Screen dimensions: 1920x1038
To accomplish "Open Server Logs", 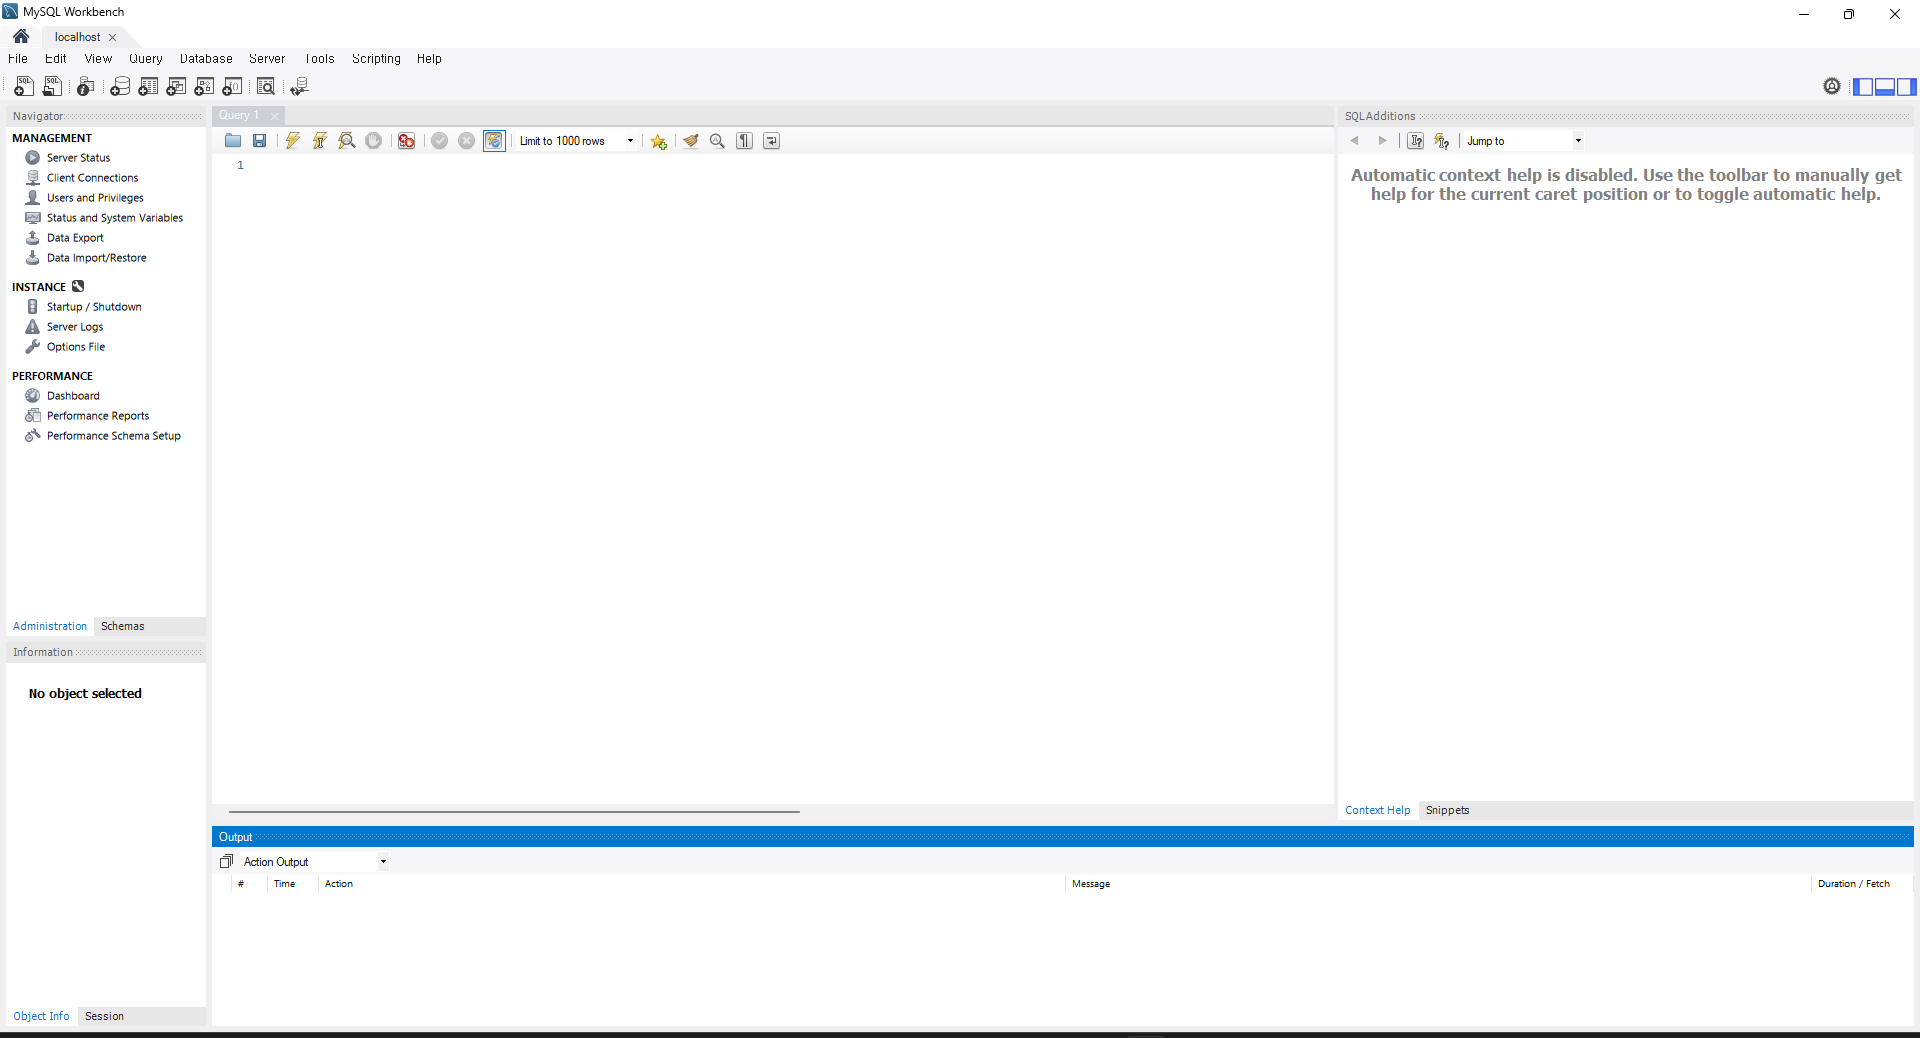I will (x=75, y=327).
